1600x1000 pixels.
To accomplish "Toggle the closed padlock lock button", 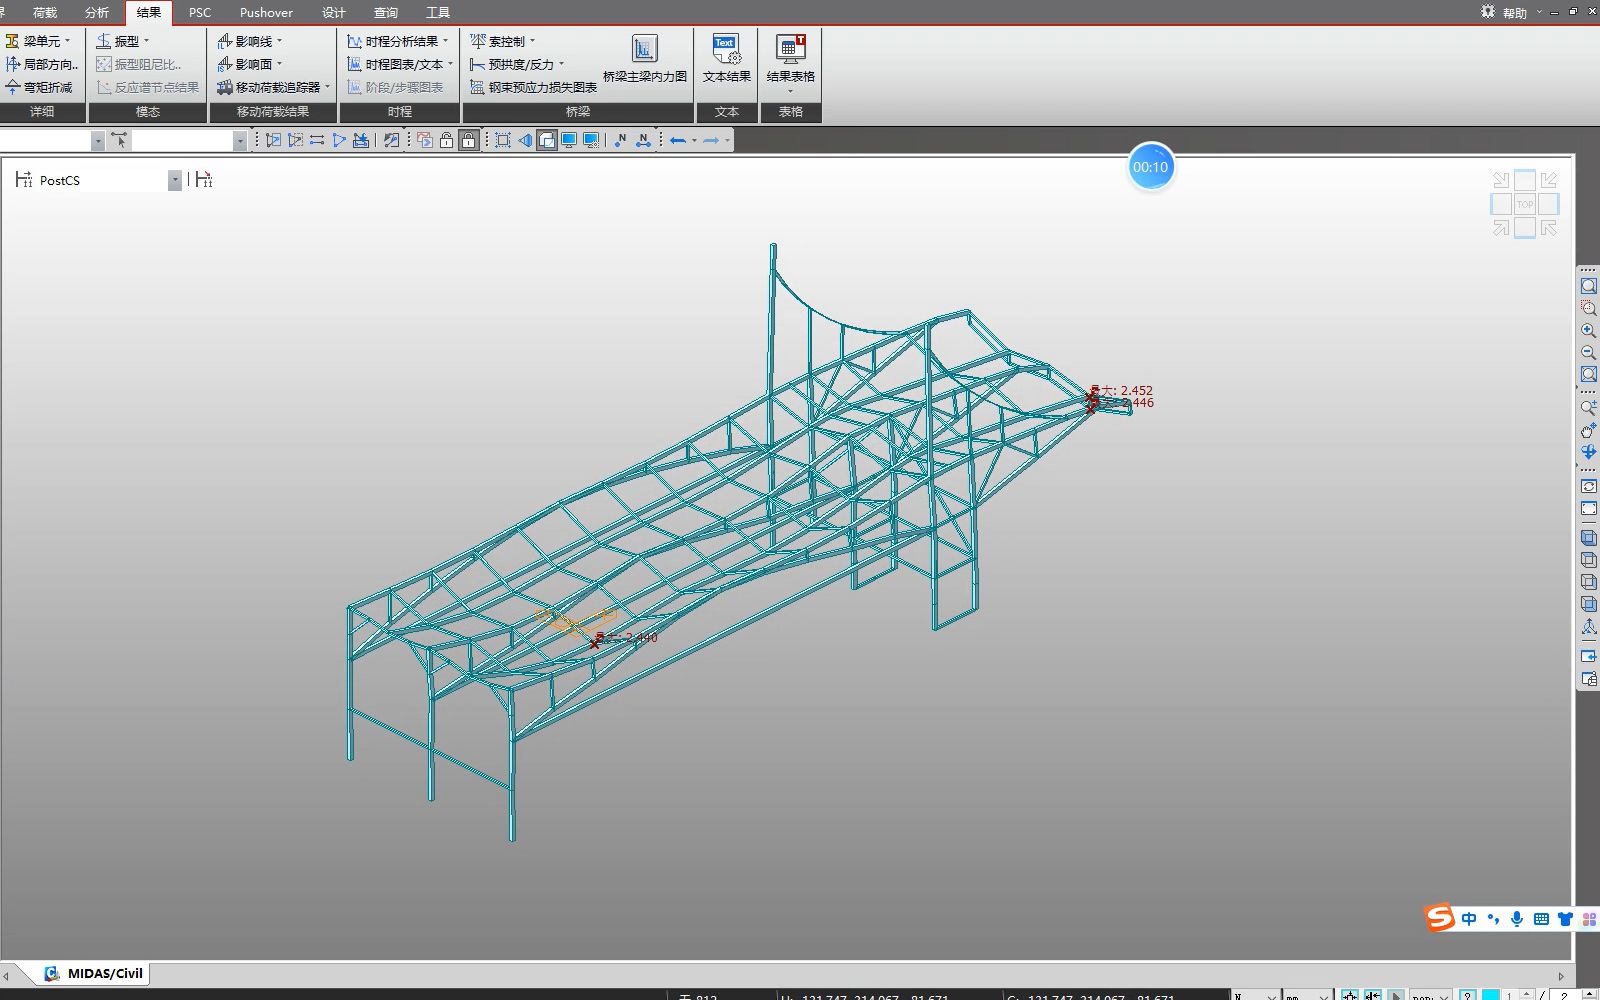I will pos(468,140).
